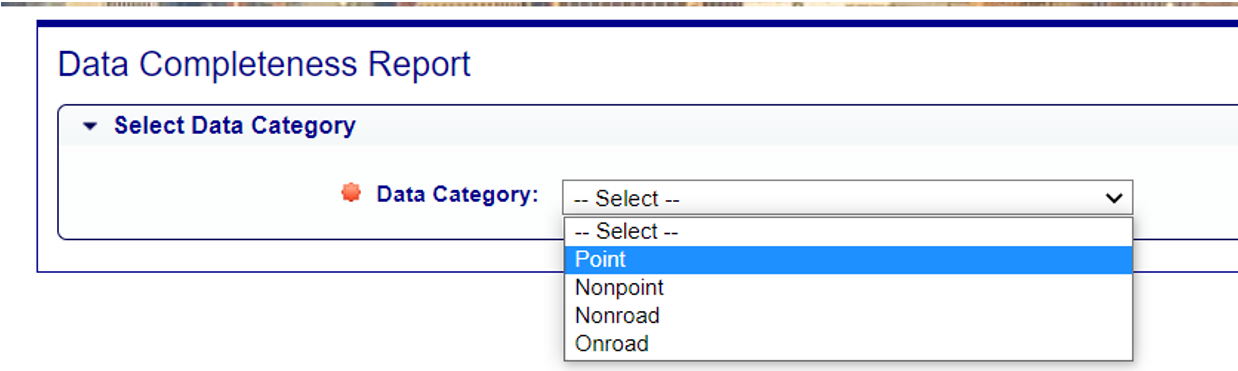
Task: Click blank panel area left of required marker
Action: pos(200,194)
